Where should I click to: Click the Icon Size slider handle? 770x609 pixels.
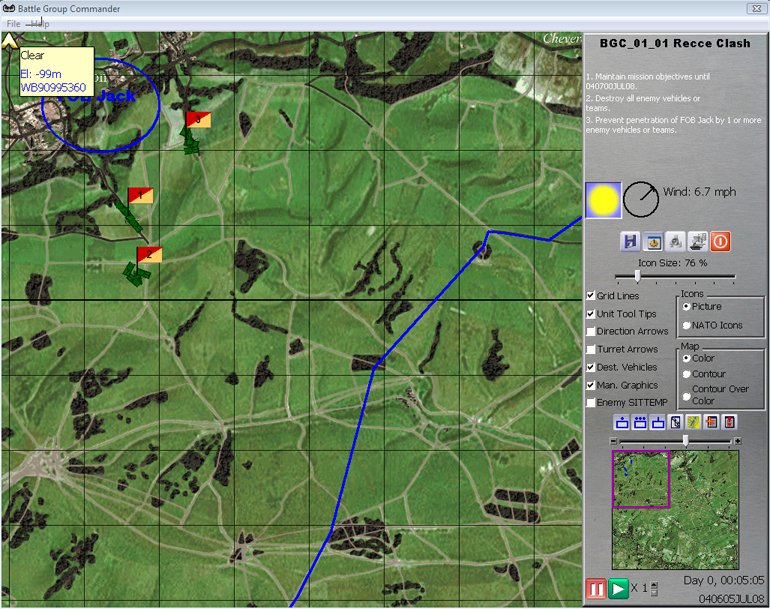click(x=637, y=276)
